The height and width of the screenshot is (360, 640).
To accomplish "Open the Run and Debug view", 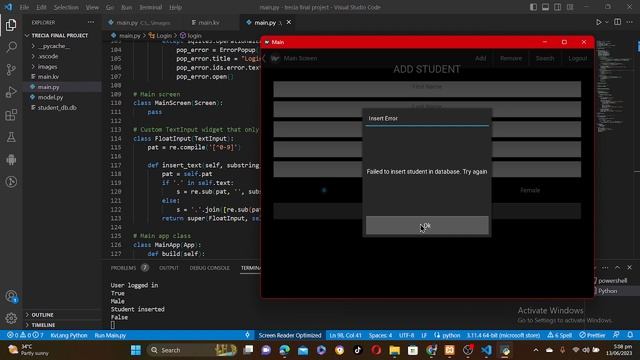I will [x=11, y=92].
